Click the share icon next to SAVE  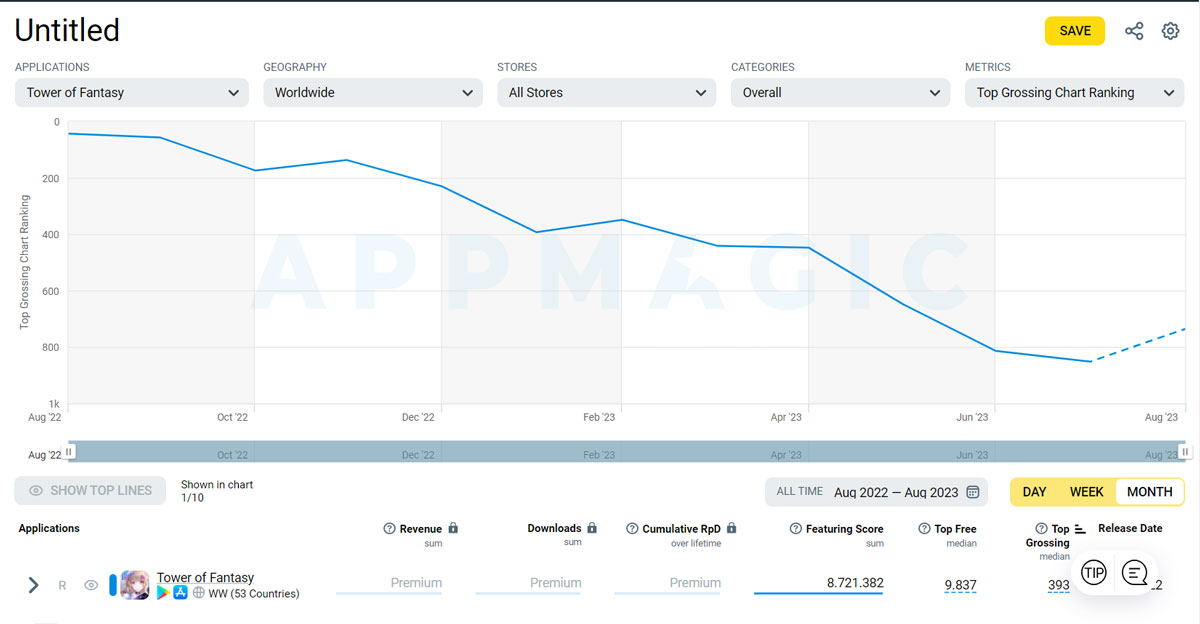click(x=1134, y=31)
